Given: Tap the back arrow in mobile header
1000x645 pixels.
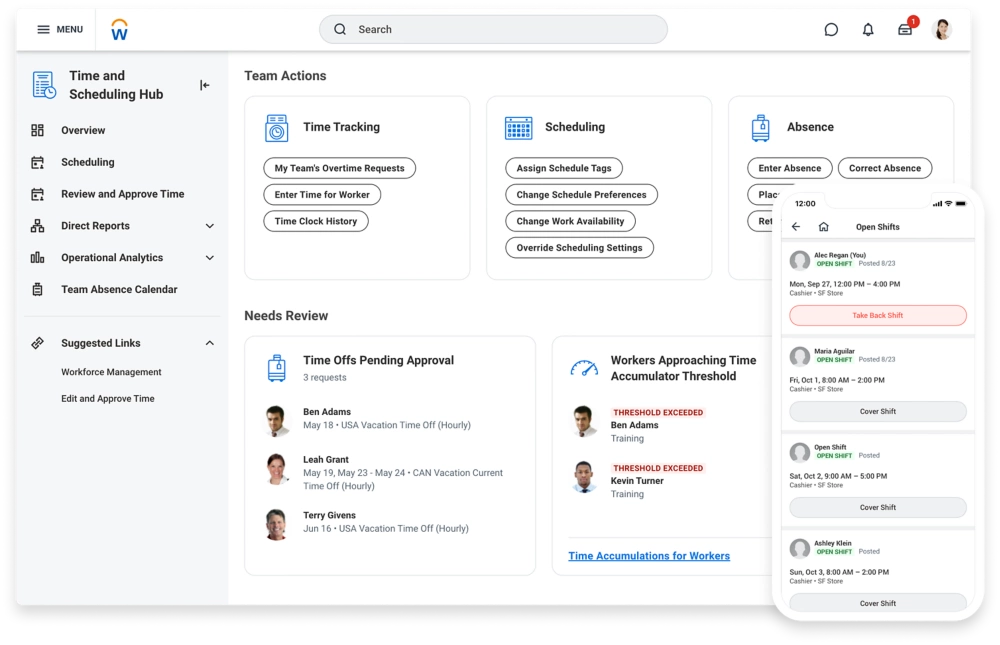Looking at the screenshot, I should 796,227.
